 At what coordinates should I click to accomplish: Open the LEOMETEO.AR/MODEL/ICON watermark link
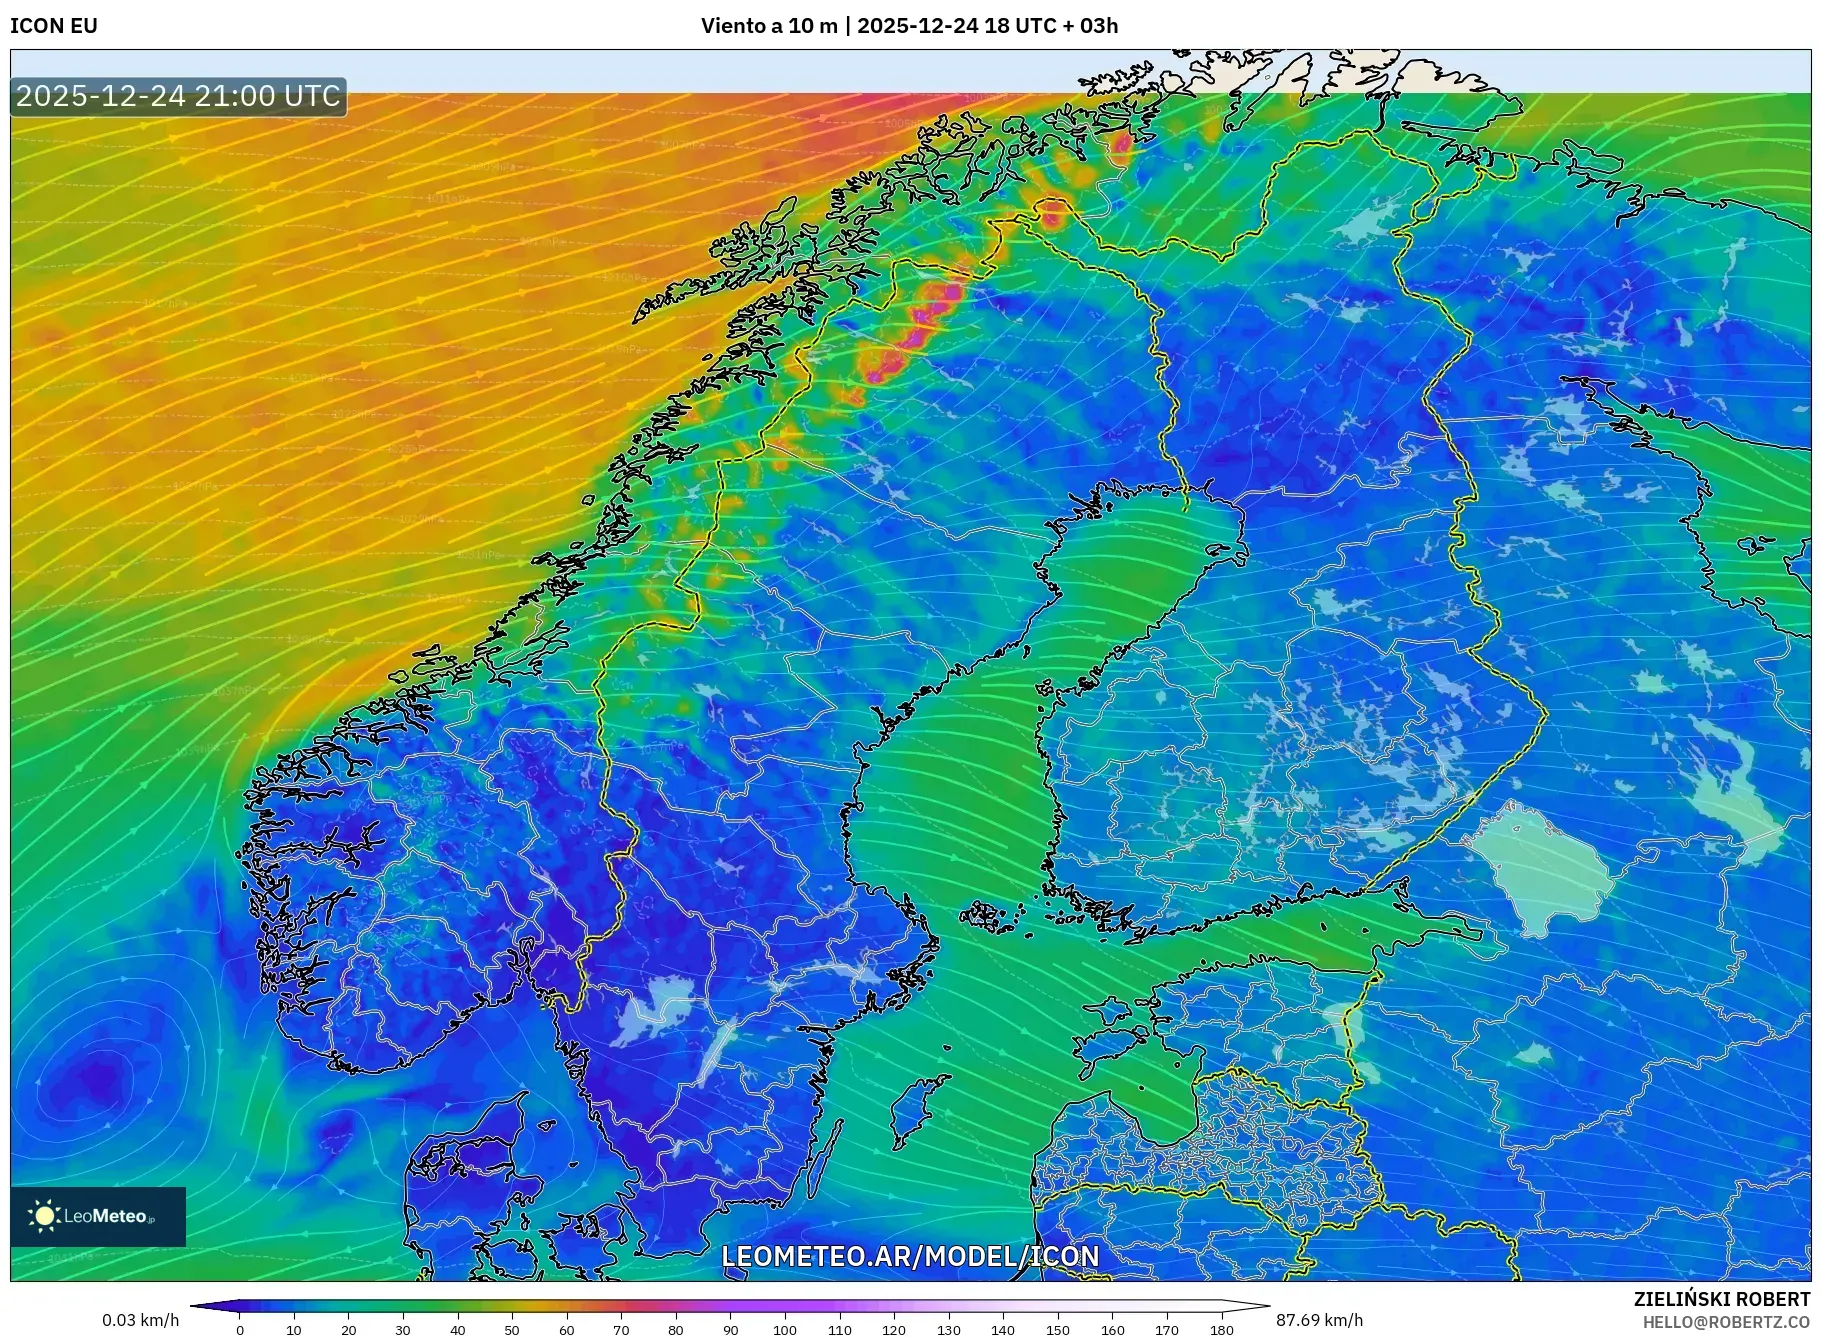click(x=910, y=1256)
